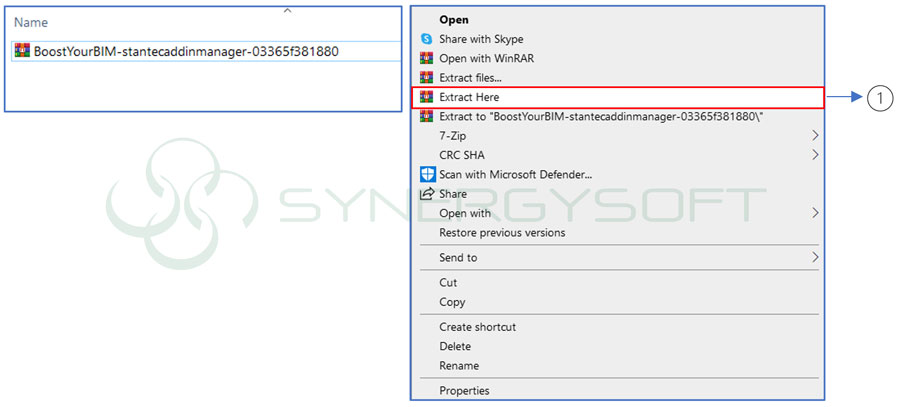
Task: Expand the Send to submenu arrow
Action: [x=814, y=257]
